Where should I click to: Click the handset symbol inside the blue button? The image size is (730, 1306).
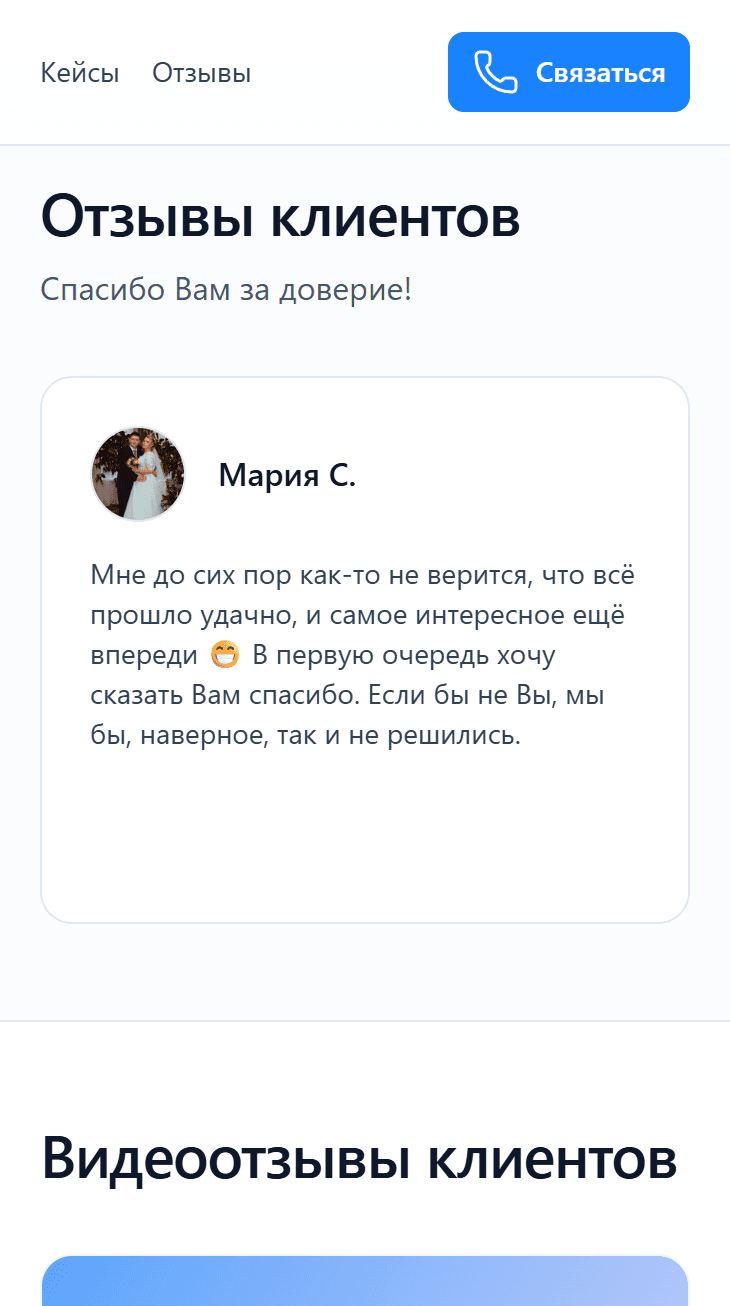pyautogui.click(x=494, y=71)
